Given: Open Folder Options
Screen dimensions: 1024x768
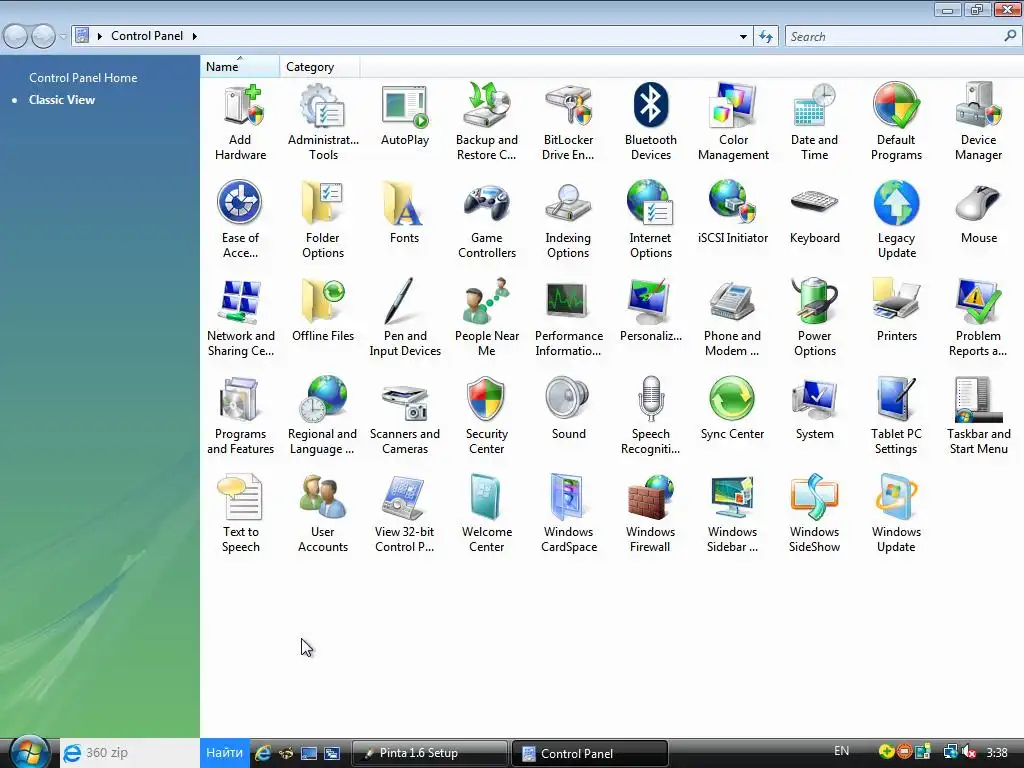Looking at the screenshot, I should tap(323, 219).
